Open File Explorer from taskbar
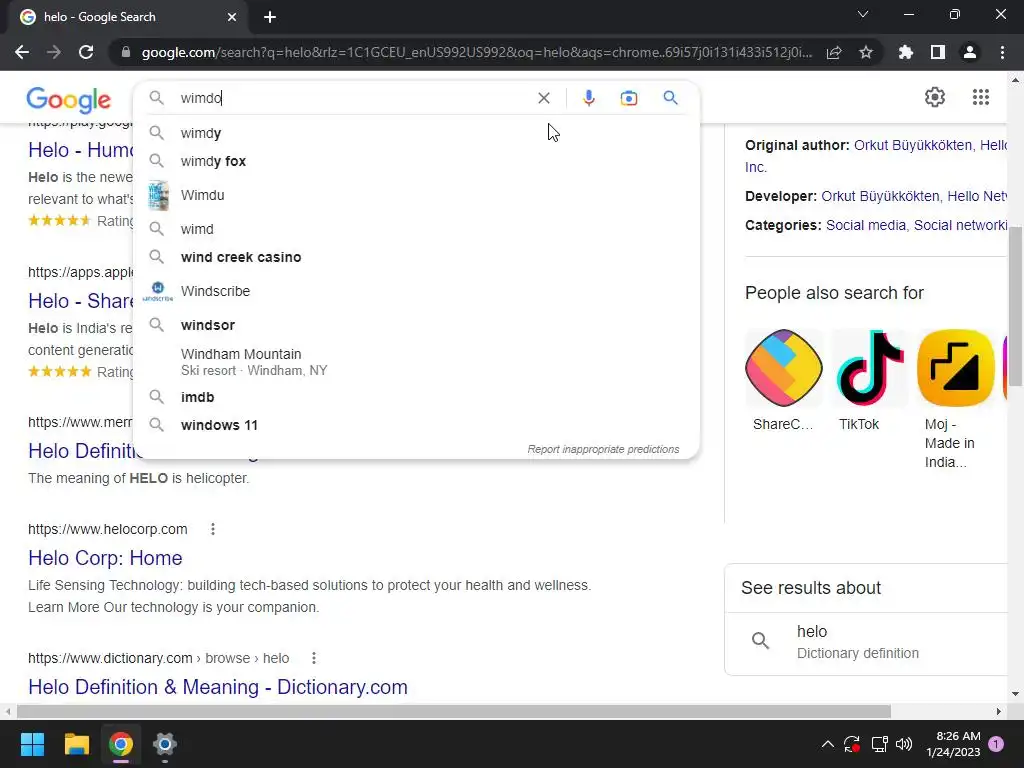This screenshot has height=768, width=1024. [76, 744]
